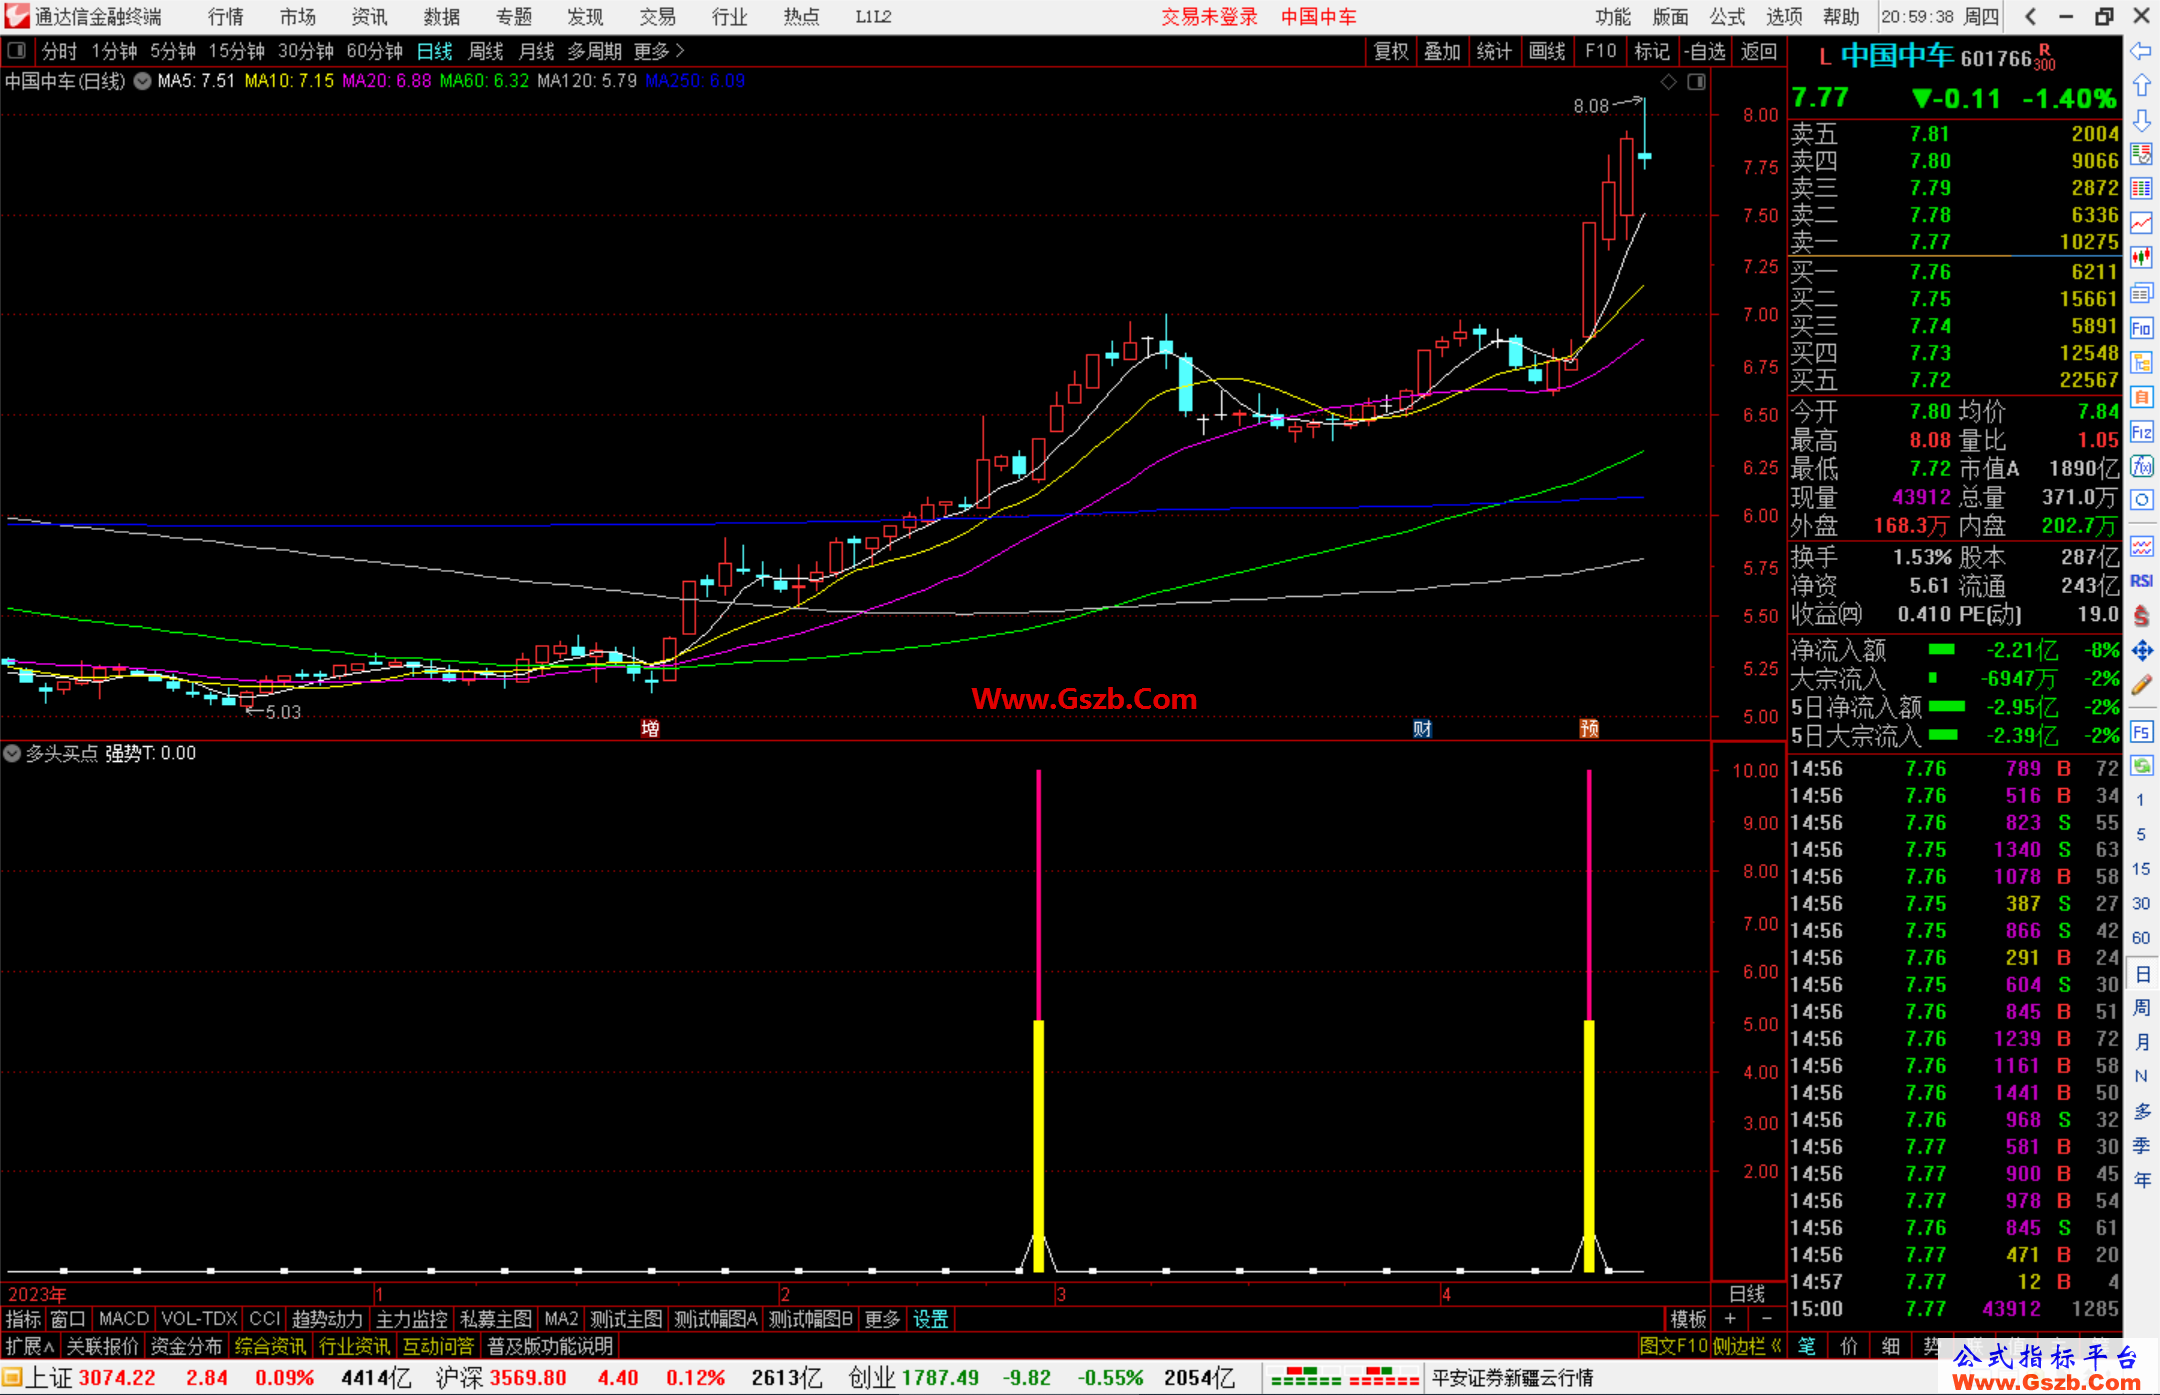Switch to 30-minute period in right sidebar
Image resolution: width=2160 pixels, height=1395 pixels.
click(2141, 903)
